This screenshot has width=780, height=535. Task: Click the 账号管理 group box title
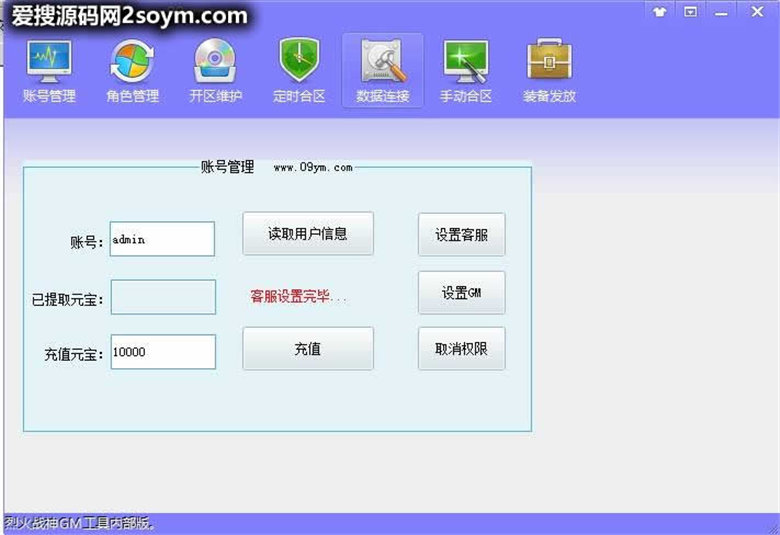pyautogui.click(x=227, y=167)
